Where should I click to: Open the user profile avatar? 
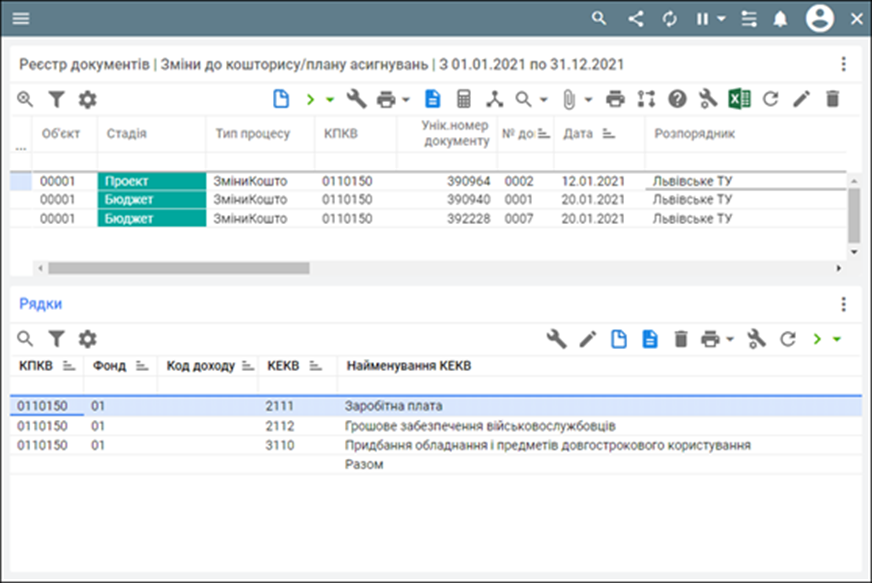click(x=820, y=18)
